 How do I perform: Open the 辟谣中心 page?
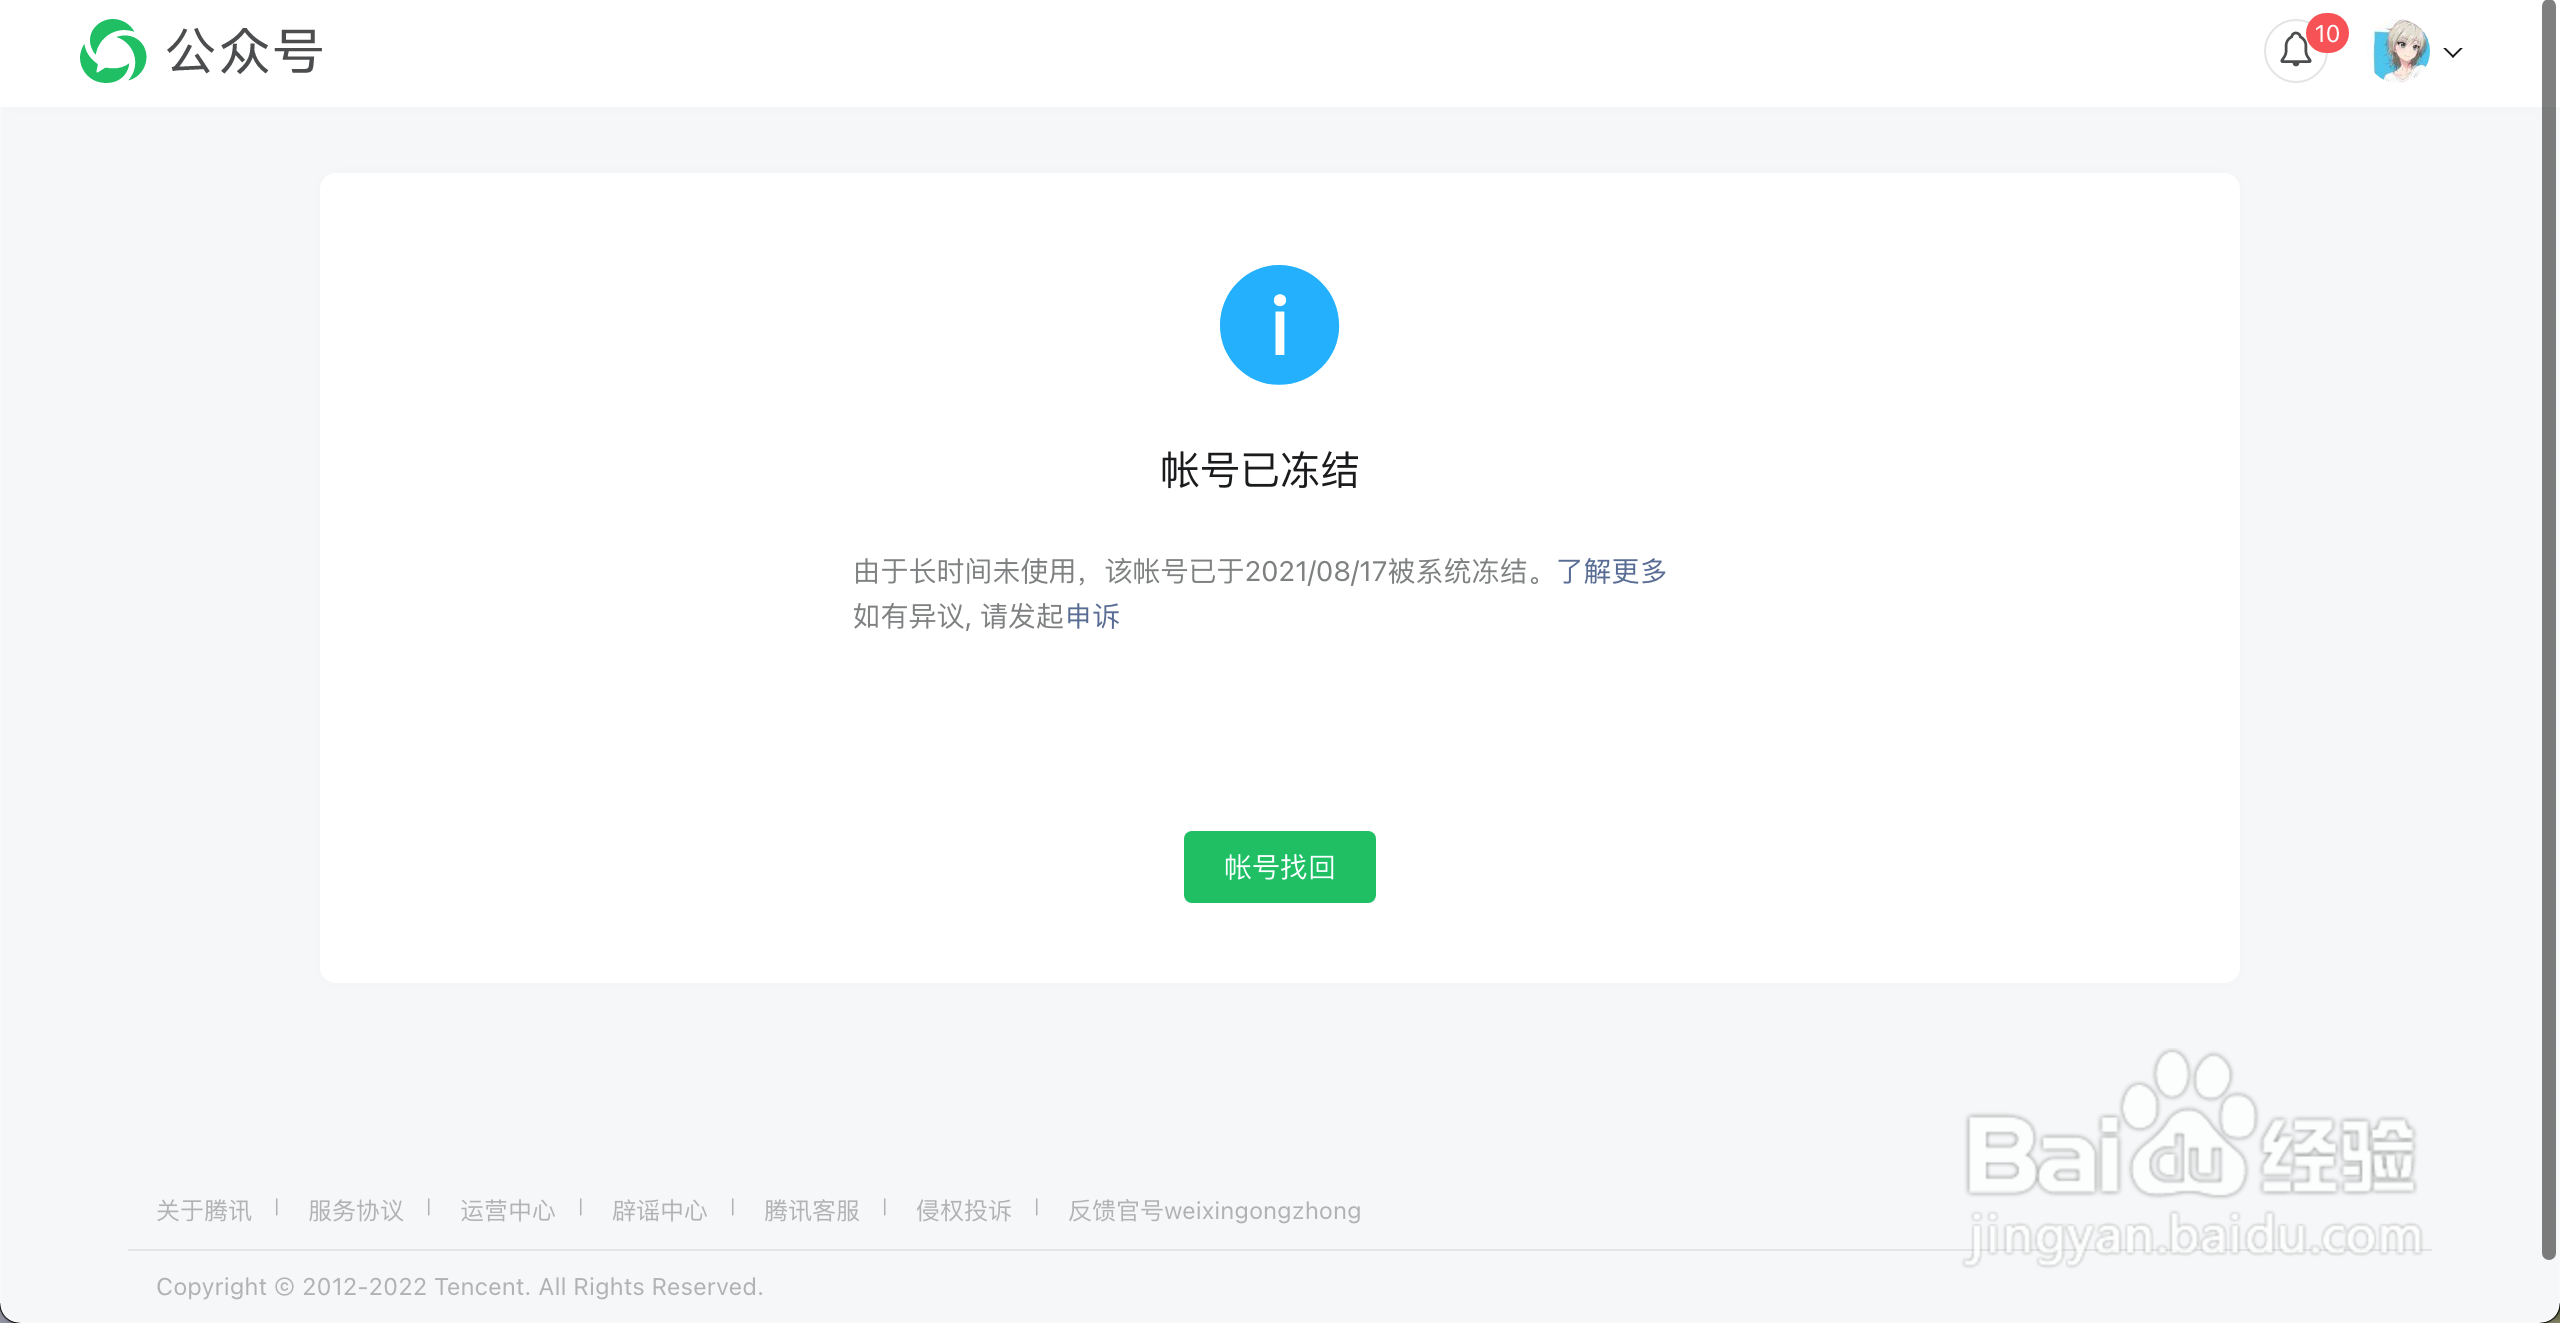[x=659, y=1210]
